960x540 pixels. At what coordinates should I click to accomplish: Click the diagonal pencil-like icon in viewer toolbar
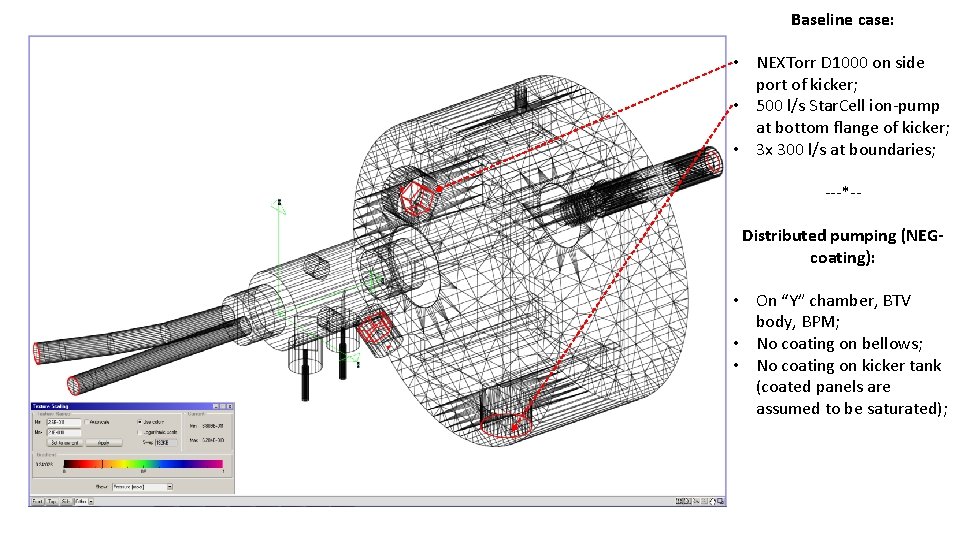(x=696, y=501)
